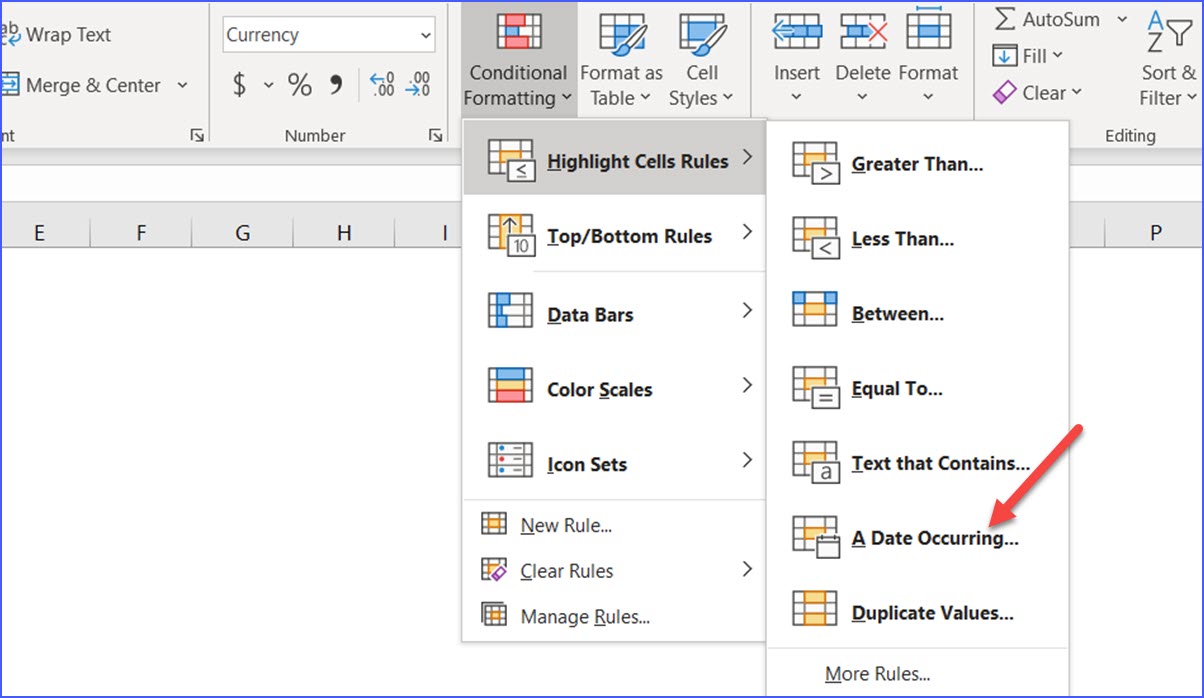The height and width of the screenshot is (698, 1204).
Task: Select A Date Occurring rule
Action: click(935, 537)
